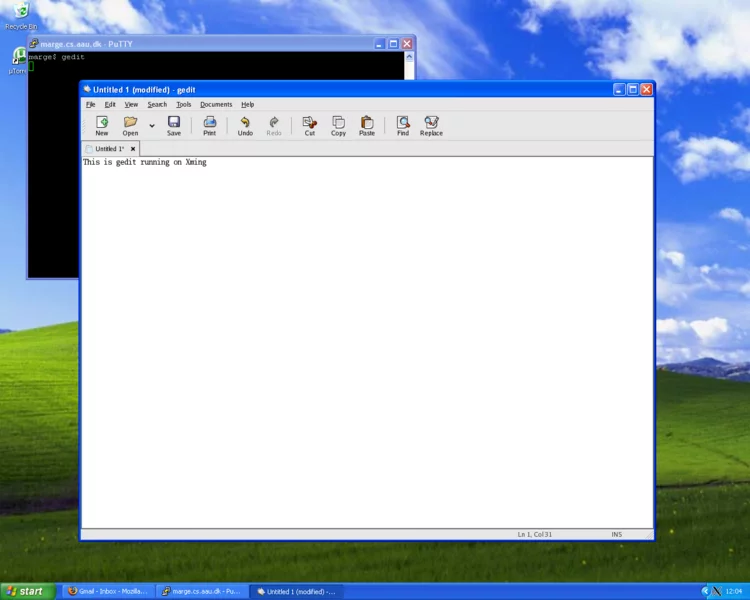Viewport: 750px width, 600px height.
Task: Select the Recycle Bin desktop icon
Action: 21,16
